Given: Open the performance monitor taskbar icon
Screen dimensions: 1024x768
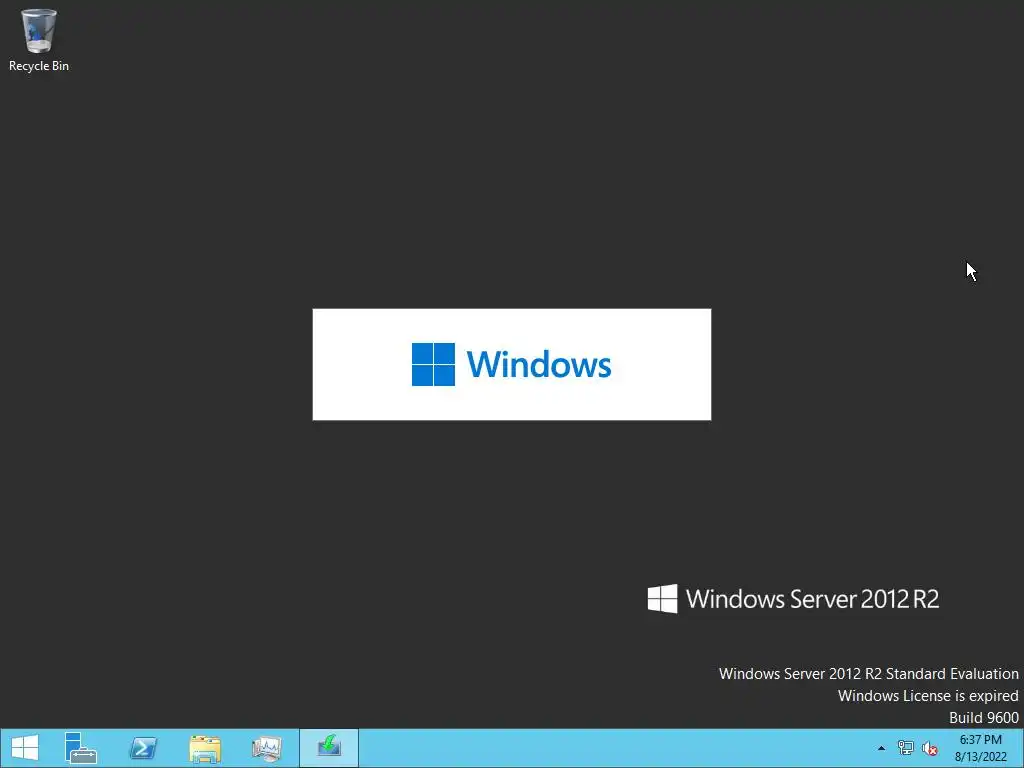Looking at the screenshot, I should [267, 748].
